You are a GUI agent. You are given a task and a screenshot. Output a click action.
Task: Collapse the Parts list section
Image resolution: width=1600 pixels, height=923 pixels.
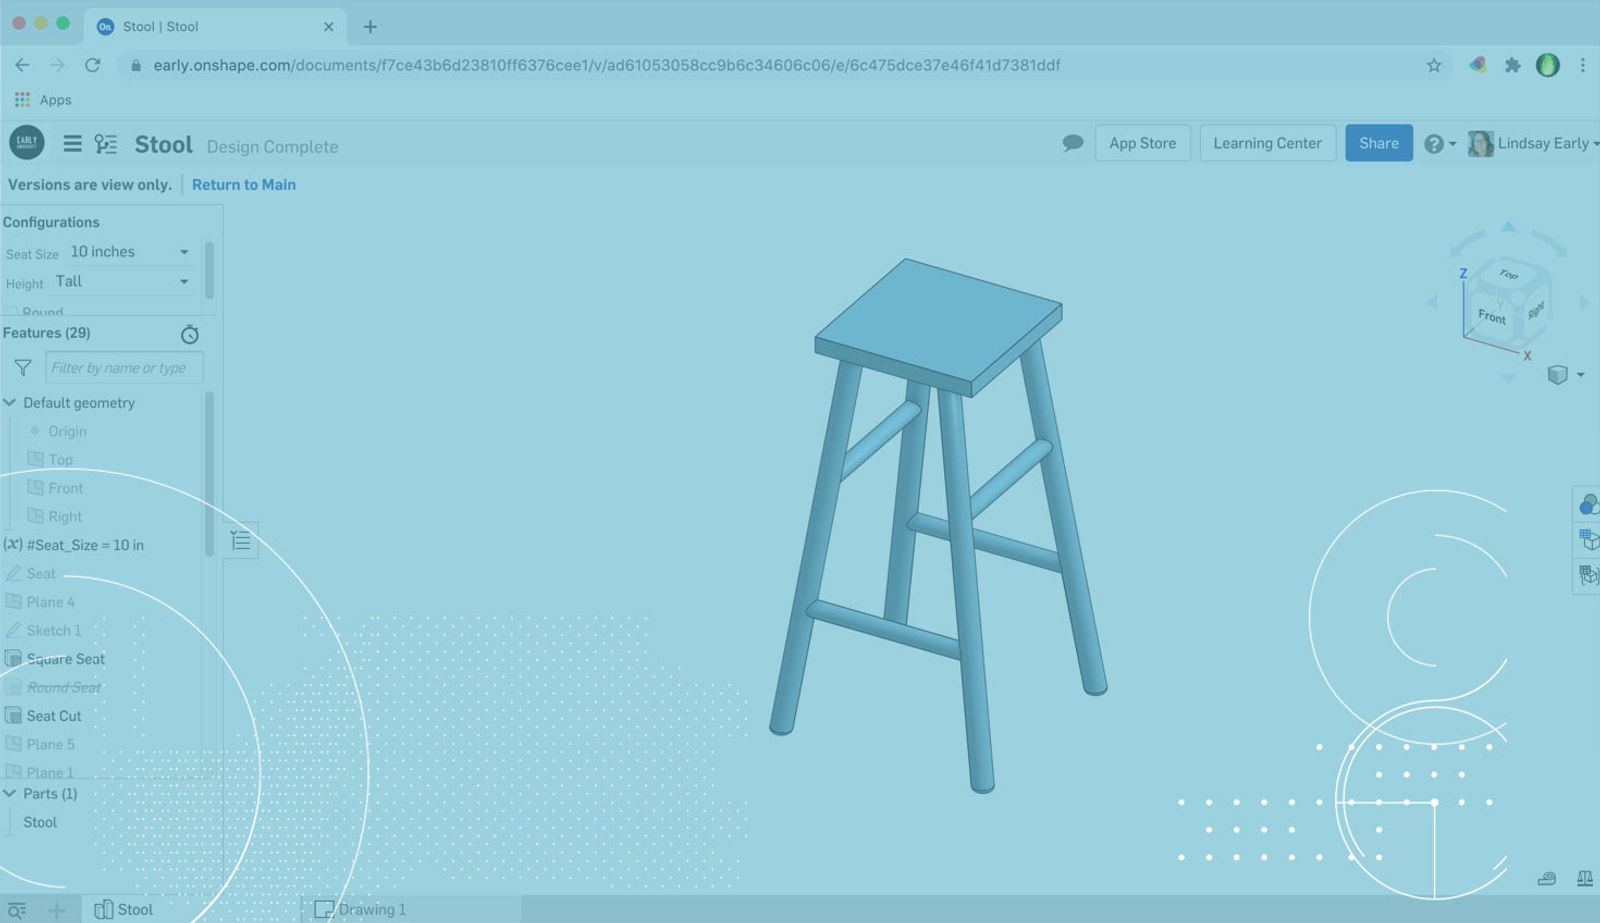10,794
